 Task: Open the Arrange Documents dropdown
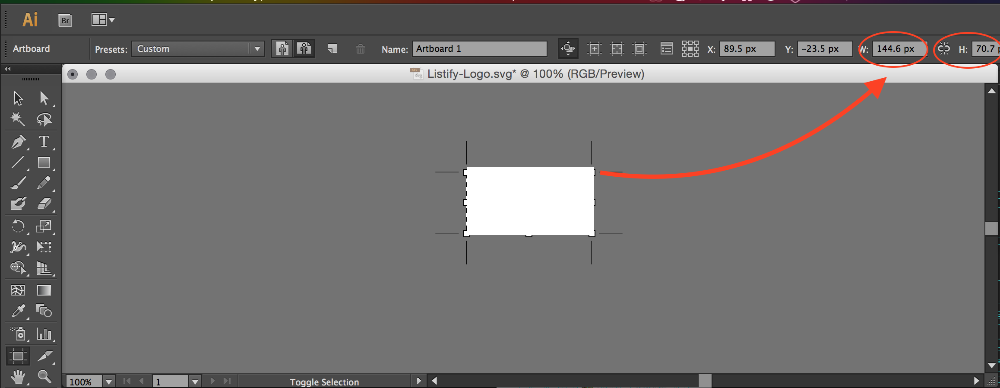[x=103, y=20]
